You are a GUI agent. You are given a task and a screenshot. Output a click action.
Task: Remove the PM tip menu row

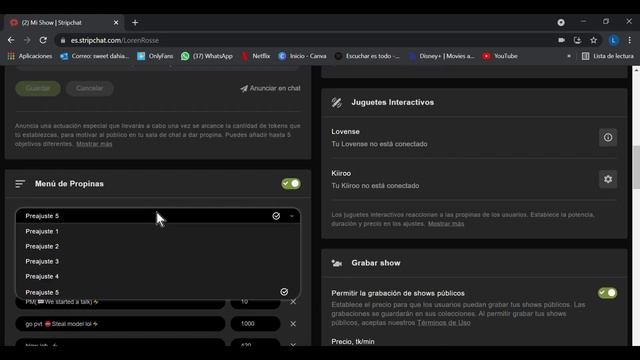click(x=293, y=302)
